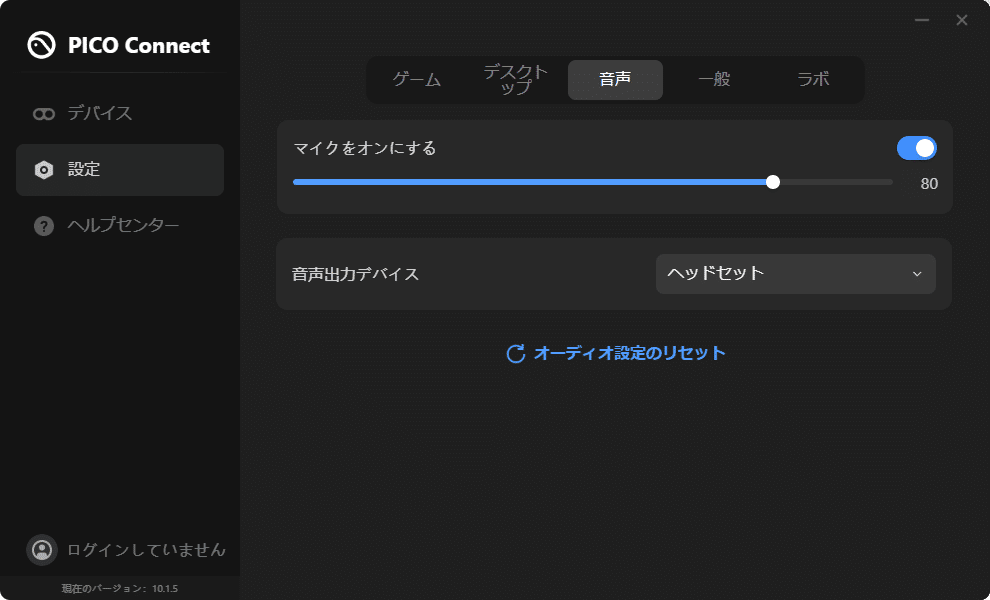The image size is (990, 600).
Task: Click the PICO Connect title text
Action: 138,45
